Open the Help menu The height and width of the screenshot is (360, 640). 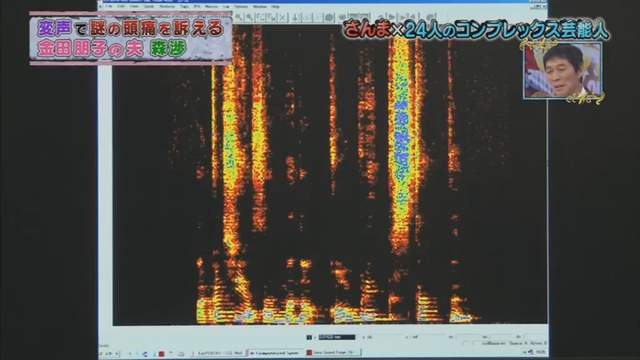[276, 7]
